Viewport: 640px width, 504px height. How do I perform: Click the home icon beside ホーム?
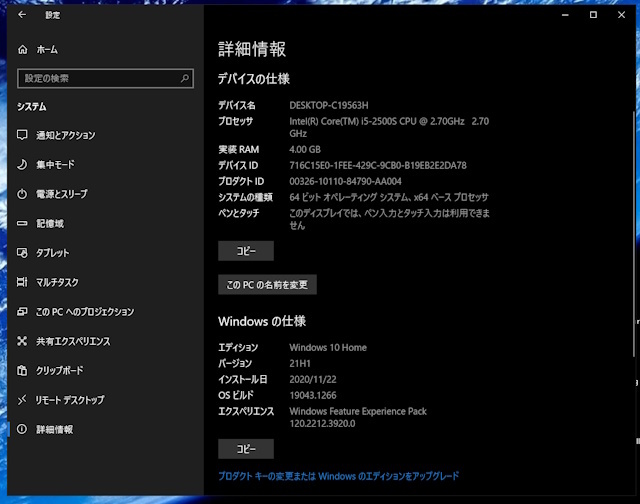click(22, 50)
